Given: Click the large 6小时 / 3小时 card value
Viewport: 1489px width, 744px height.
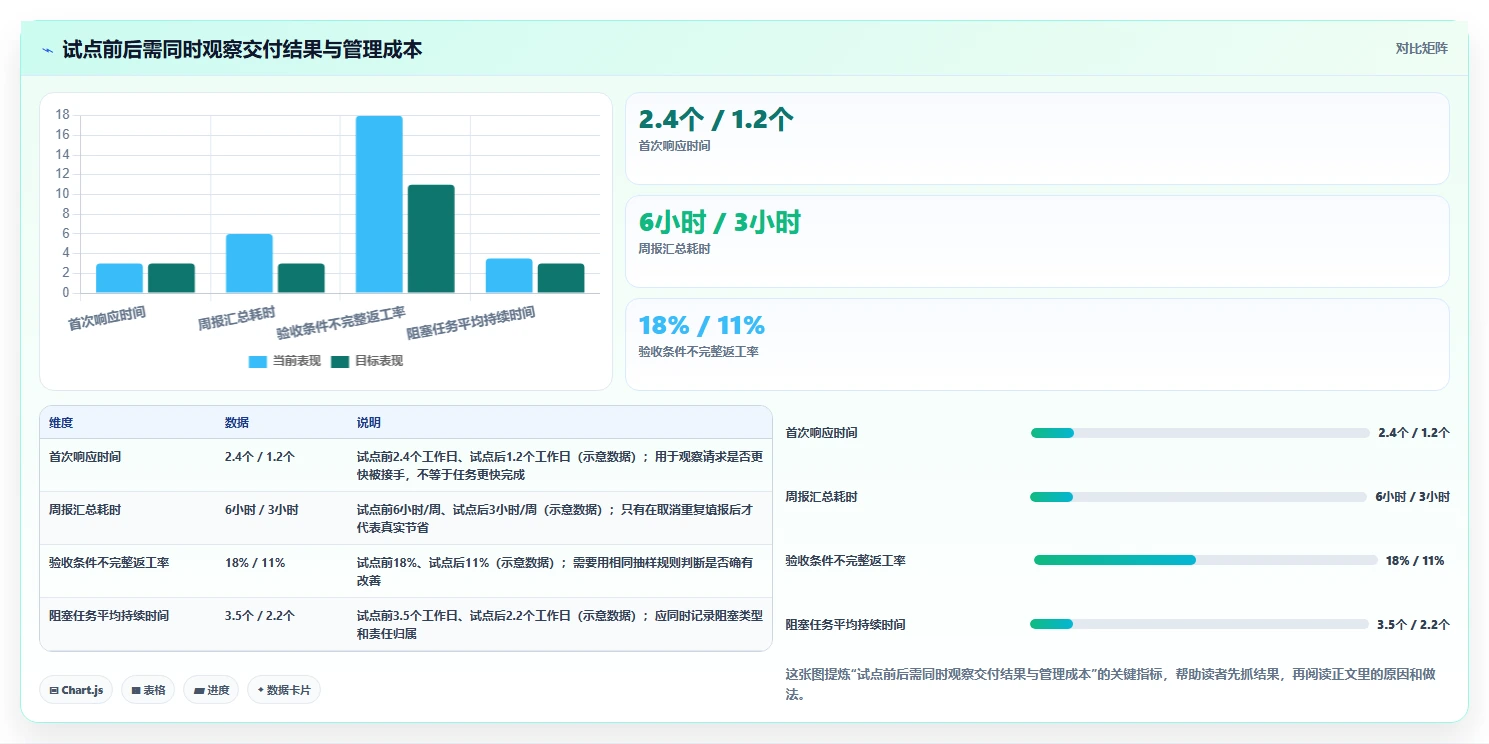Looking at the screenshot, I should 720,223.
